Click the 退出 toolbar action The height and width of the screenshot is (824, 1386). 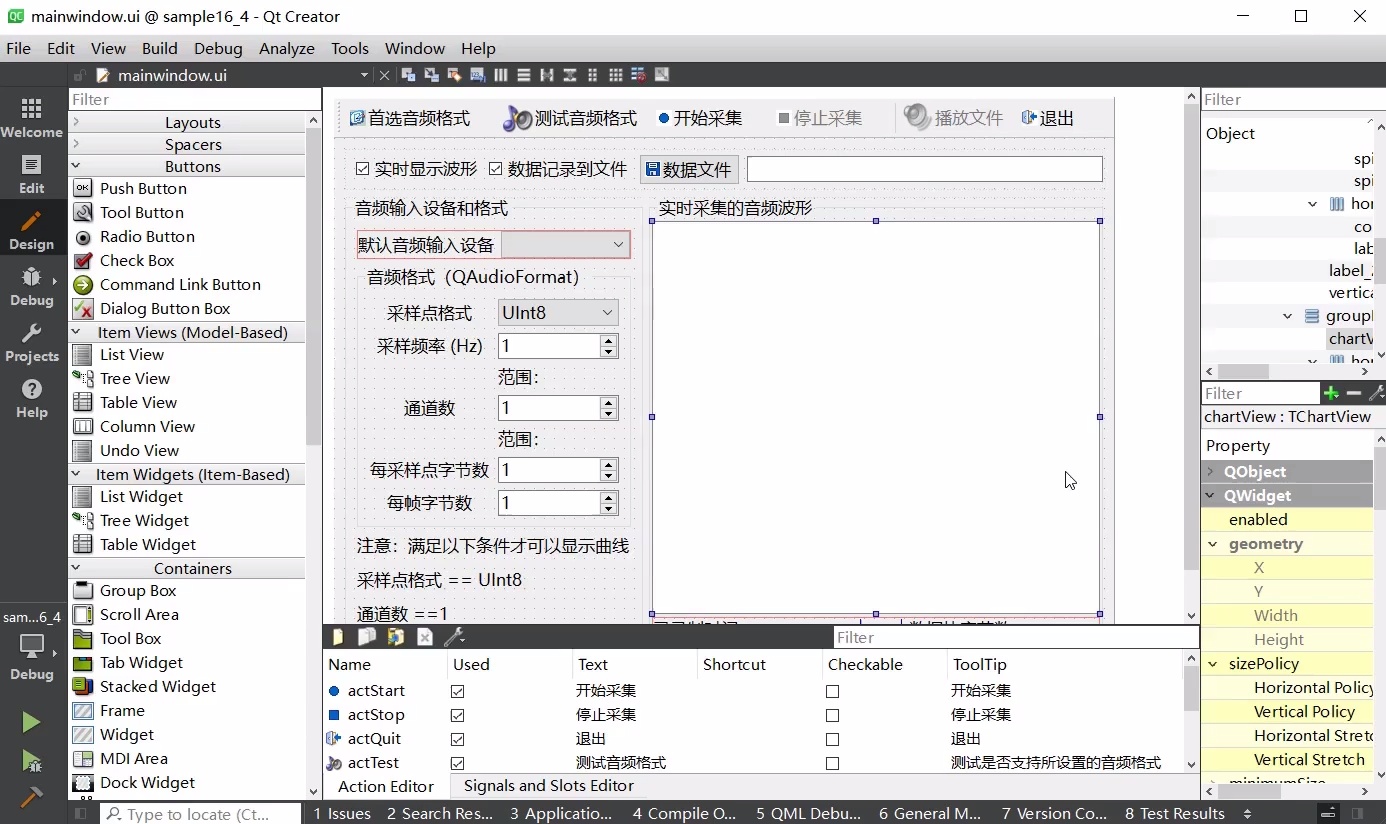[x=1047, y=118]
